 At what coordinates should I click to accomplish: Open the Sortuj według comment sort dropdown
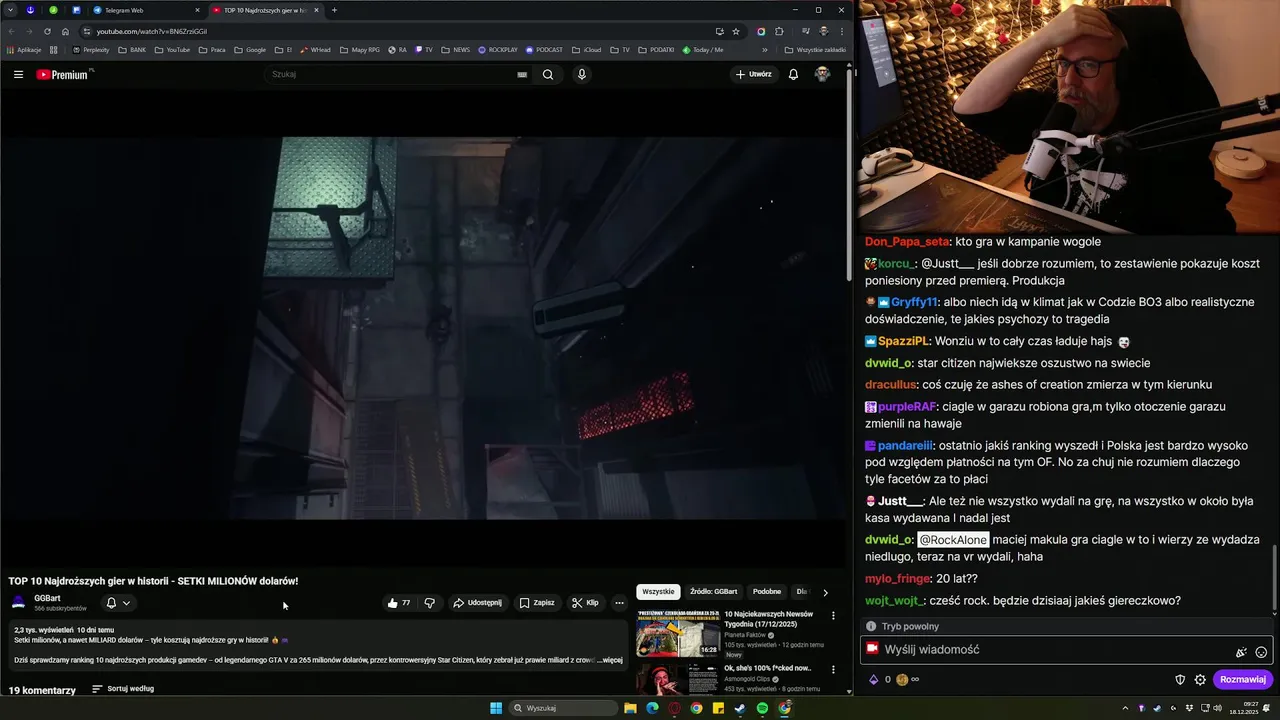(x=123, y=689)
